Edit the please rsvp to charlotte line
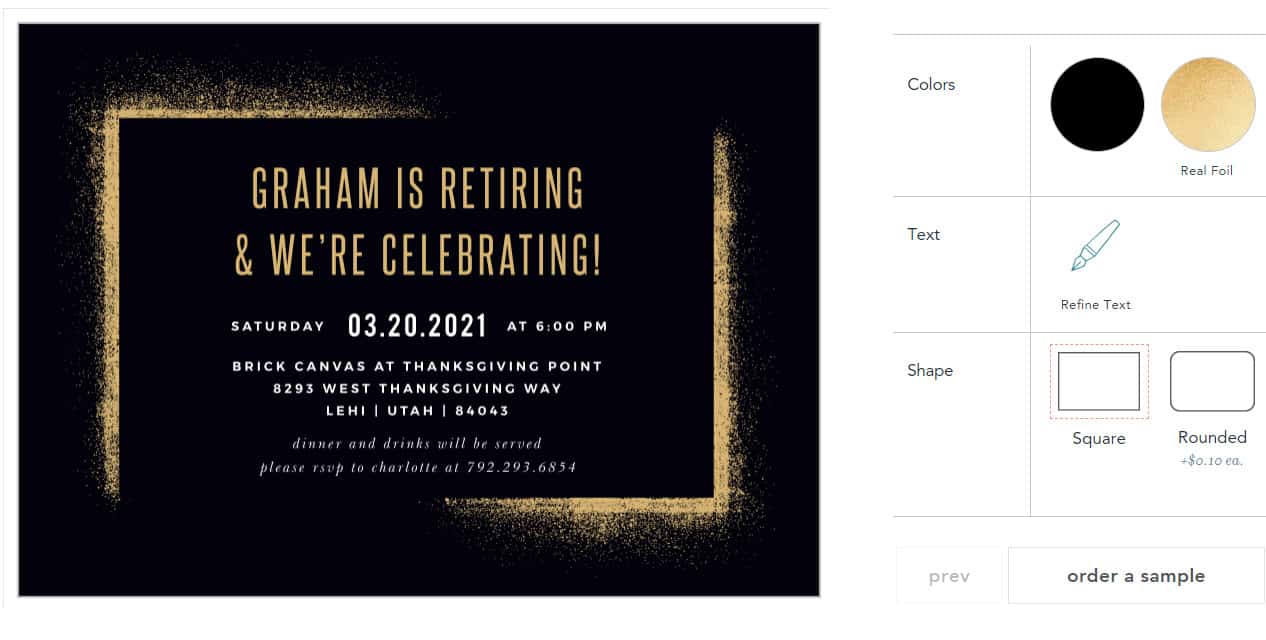 (418, 467)
